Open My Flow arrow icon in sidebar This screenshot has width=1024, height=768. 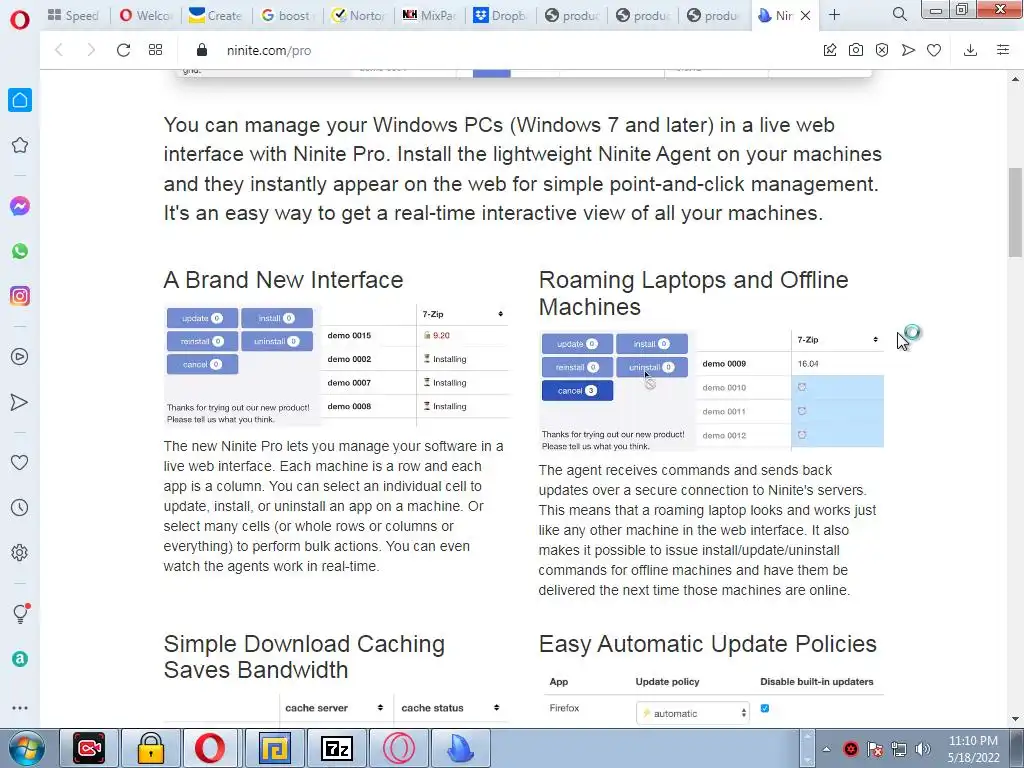click(x=20, y=402)
